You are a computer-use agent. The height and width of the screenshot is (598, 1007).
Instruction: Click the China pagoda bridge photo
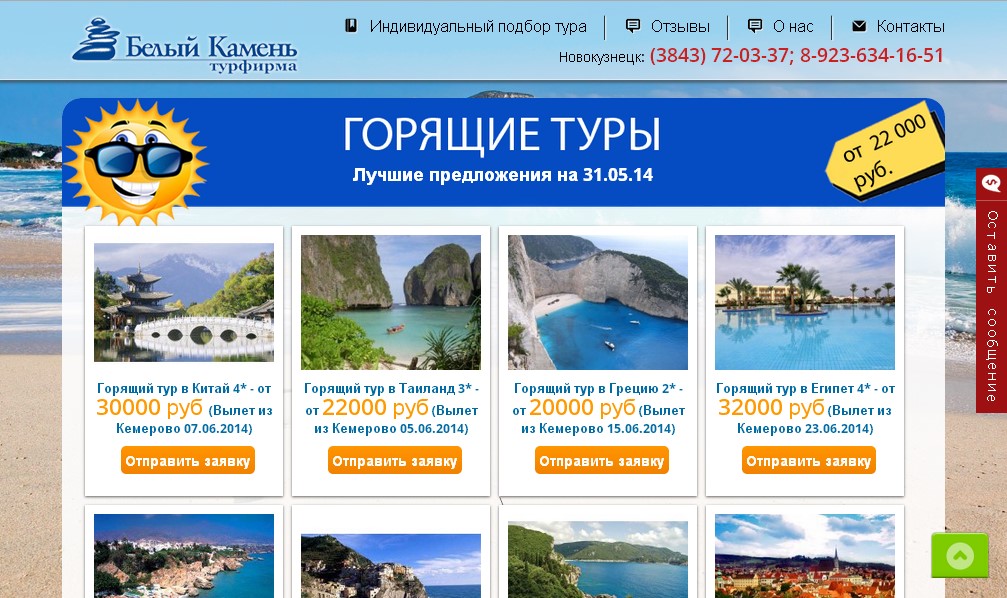click(x=184, y=302)
